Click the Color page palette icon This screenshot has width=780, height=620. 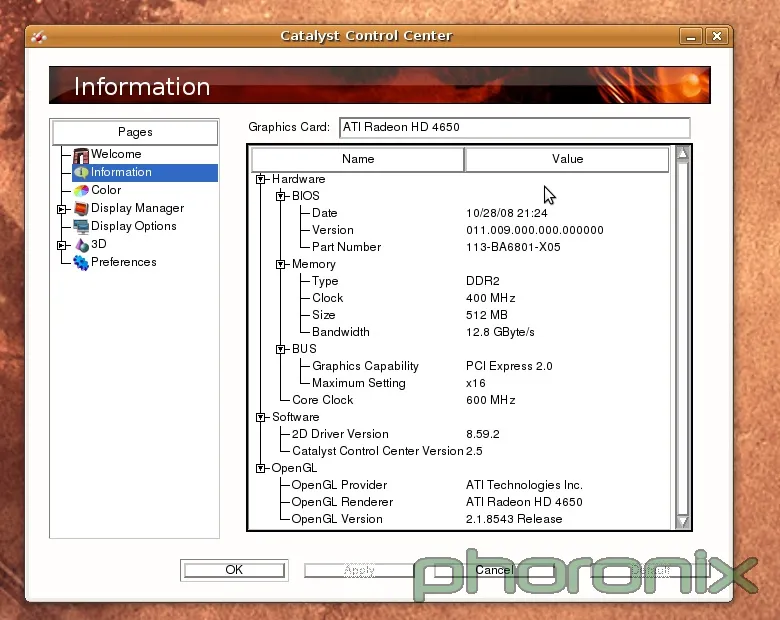[x=81, y=191]
